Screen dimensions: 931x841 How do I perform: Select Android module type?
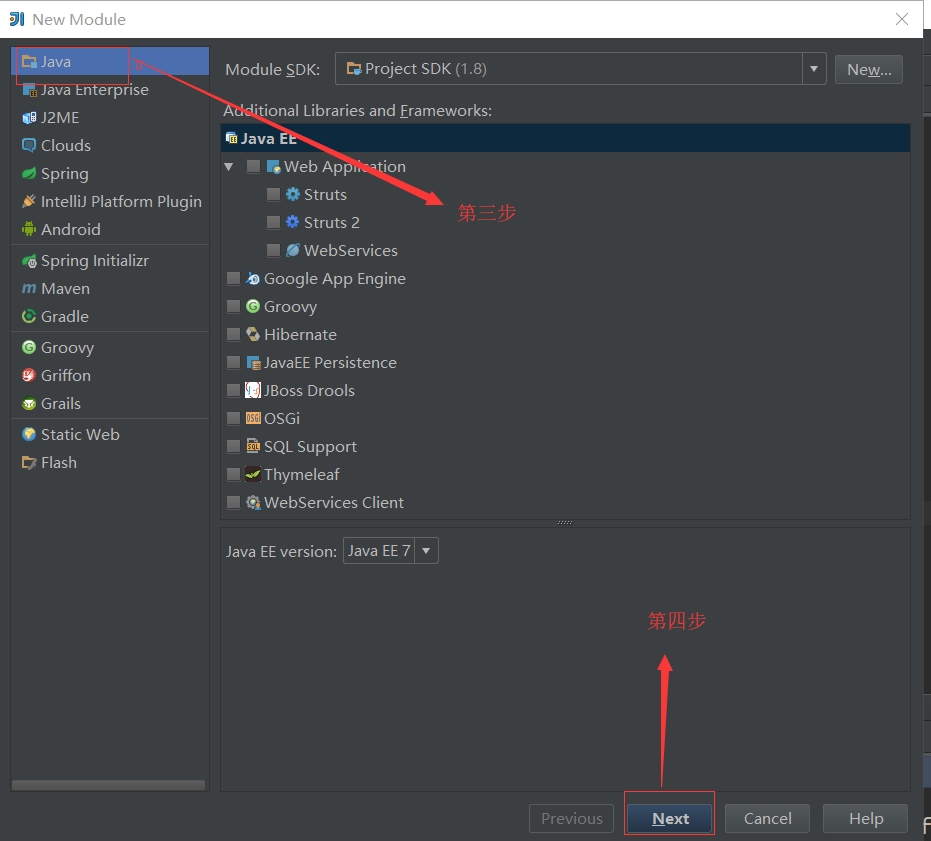coord(110,229)
